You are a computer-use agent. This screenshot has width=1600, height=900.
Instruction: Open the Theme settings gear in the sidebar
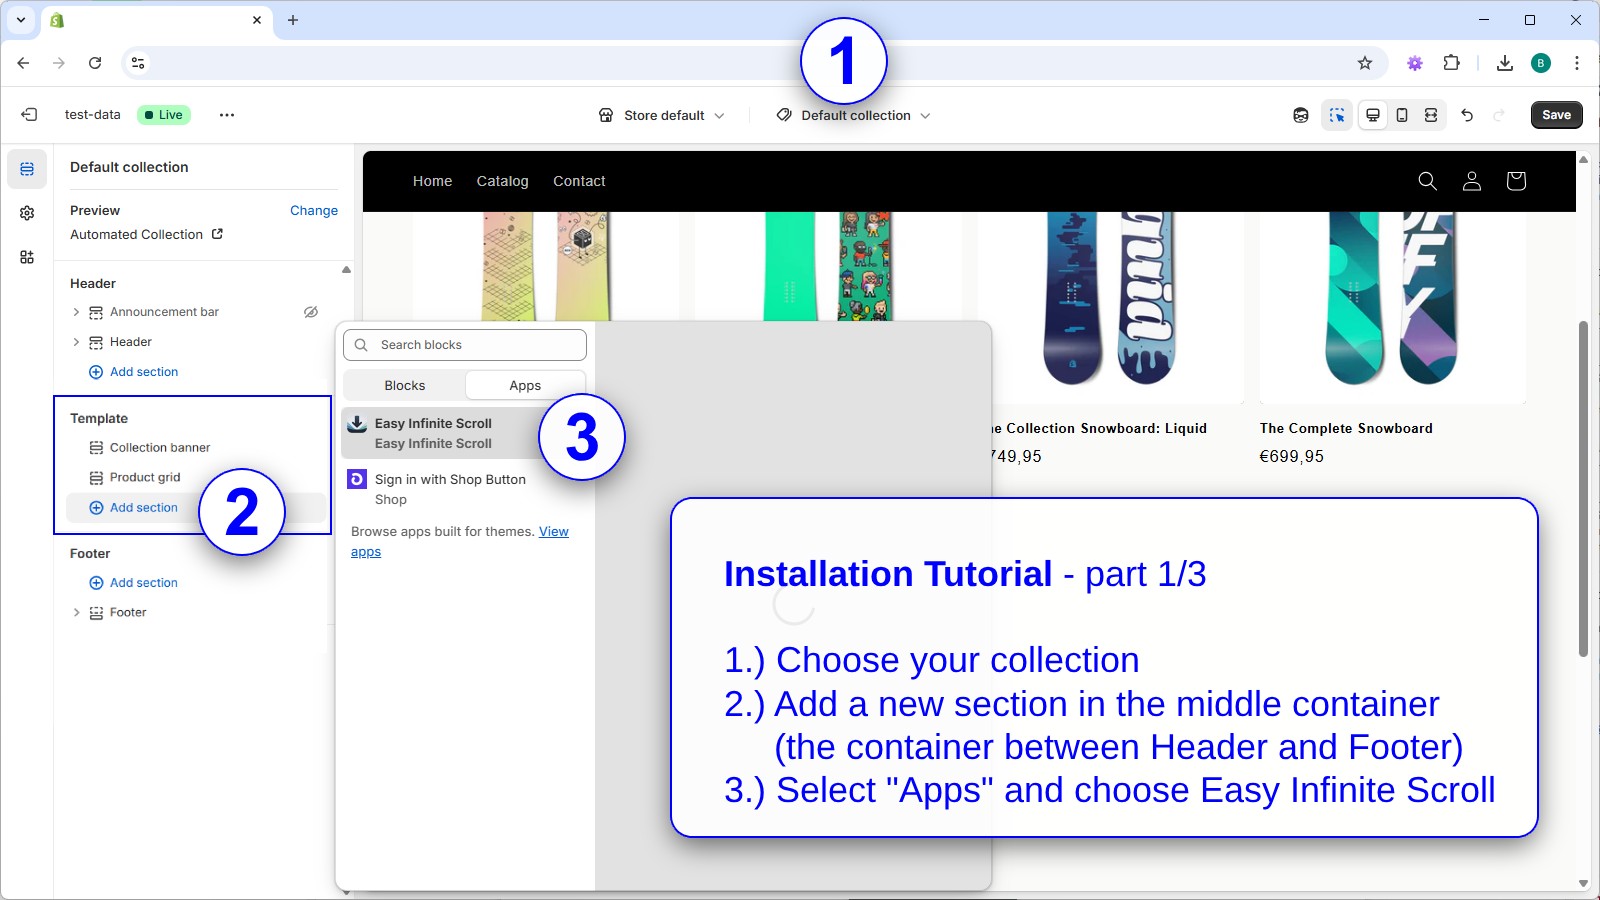coord(27,213)
